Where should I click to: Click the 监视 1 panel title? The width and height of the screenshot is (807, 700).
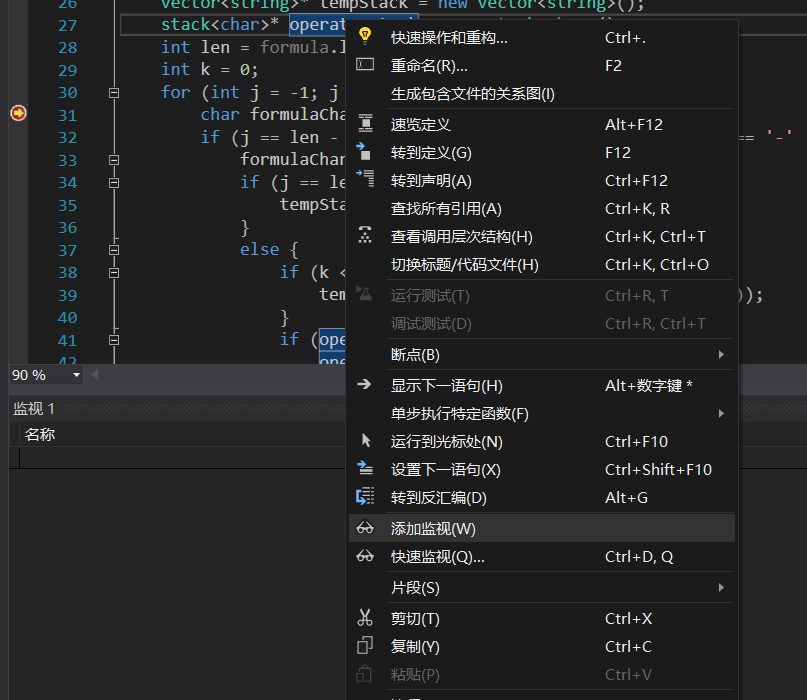tap(34, 409)
